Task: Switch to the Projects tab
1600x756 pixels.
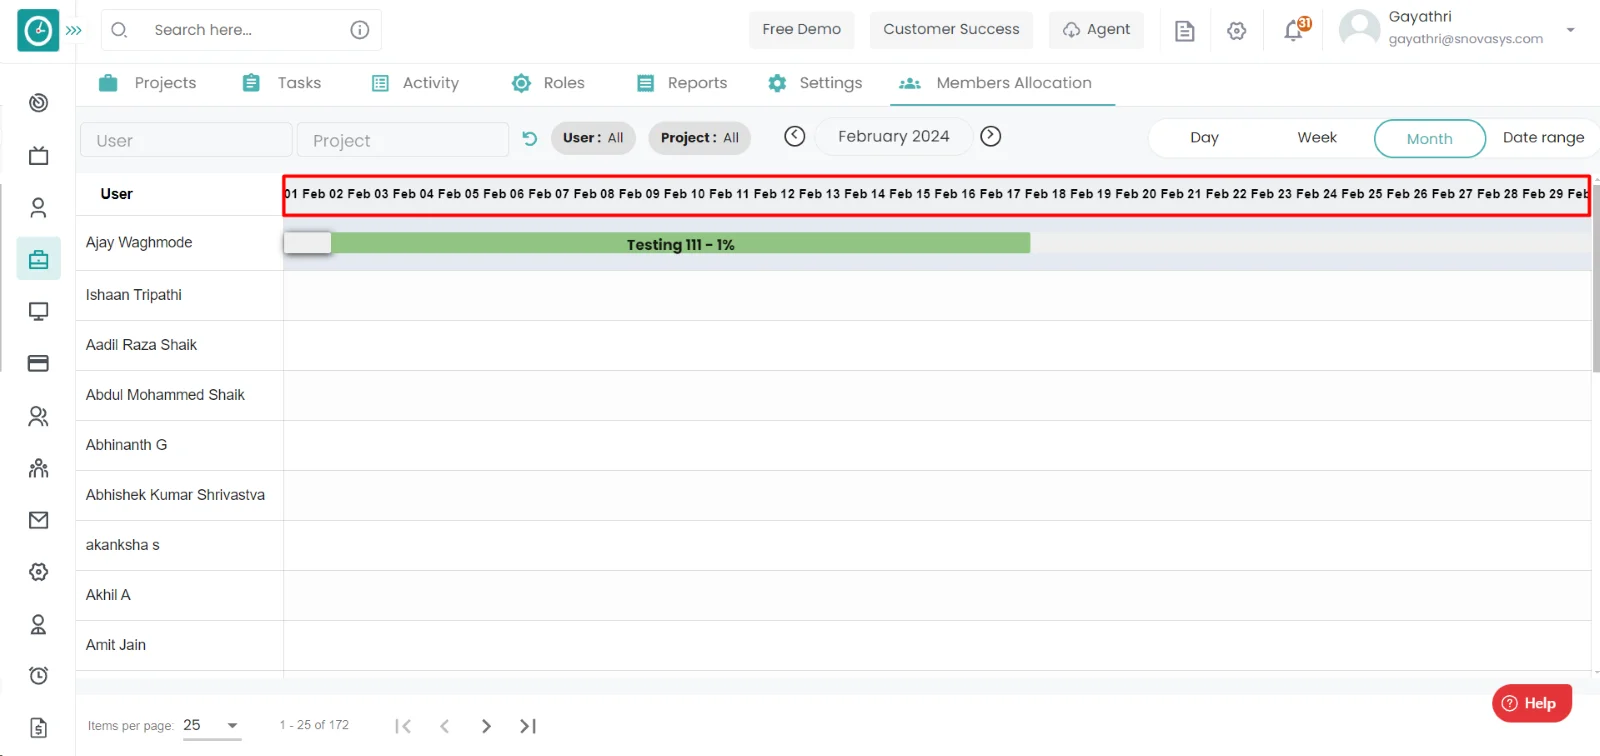Action: (x=148, y=83)
